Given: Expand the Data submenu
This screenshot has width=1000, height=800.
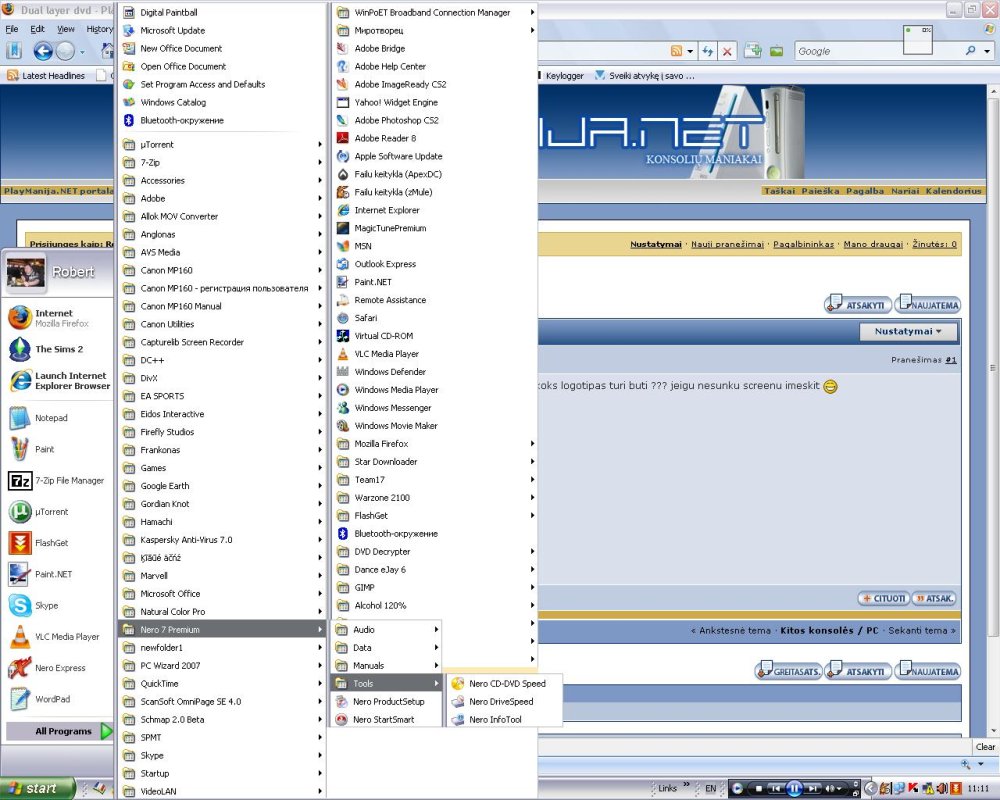Looking at the screenshot, I should [386, 648].
